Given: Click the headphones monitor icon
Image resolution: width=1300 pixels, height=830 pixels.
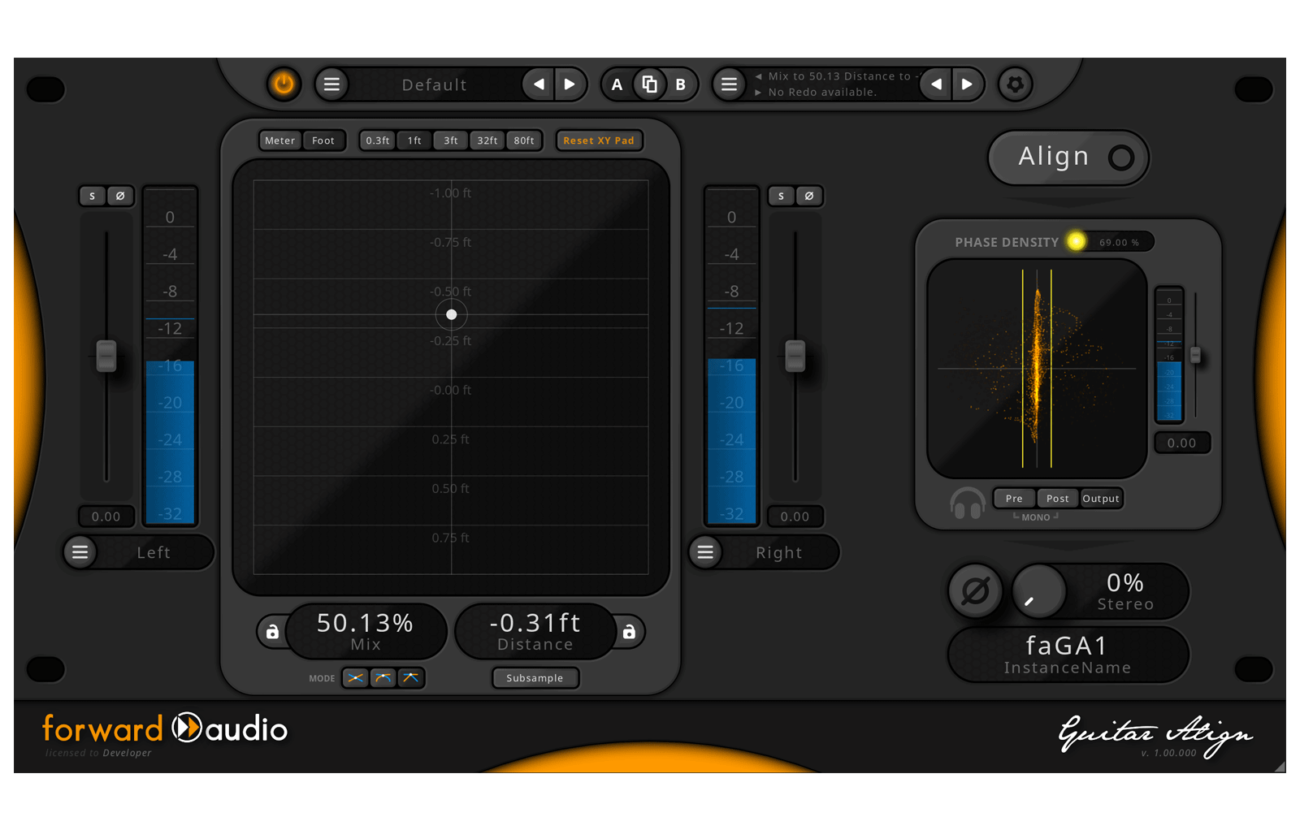Looking at the screenshot, I should pos(967,503).
